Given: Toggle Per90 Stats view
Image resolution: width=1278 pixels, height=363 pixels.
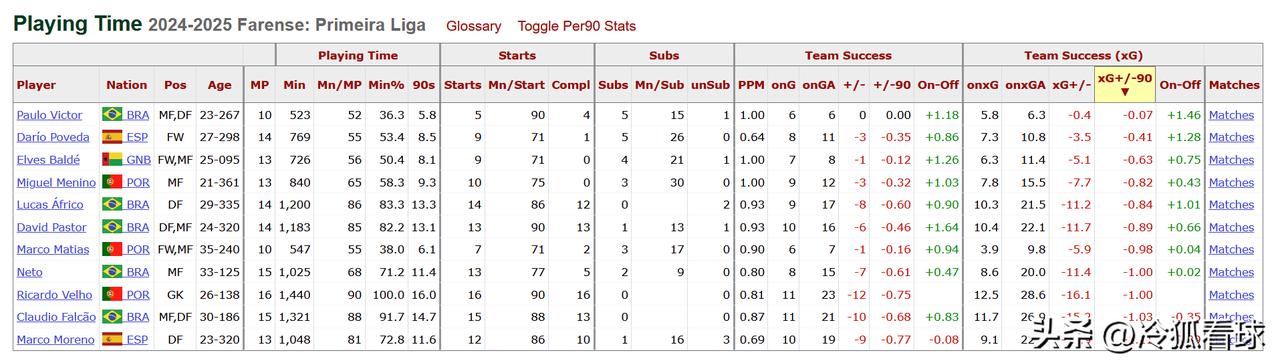Looking at the screenshot, I should pyautogui.click(x=576, y=26).
